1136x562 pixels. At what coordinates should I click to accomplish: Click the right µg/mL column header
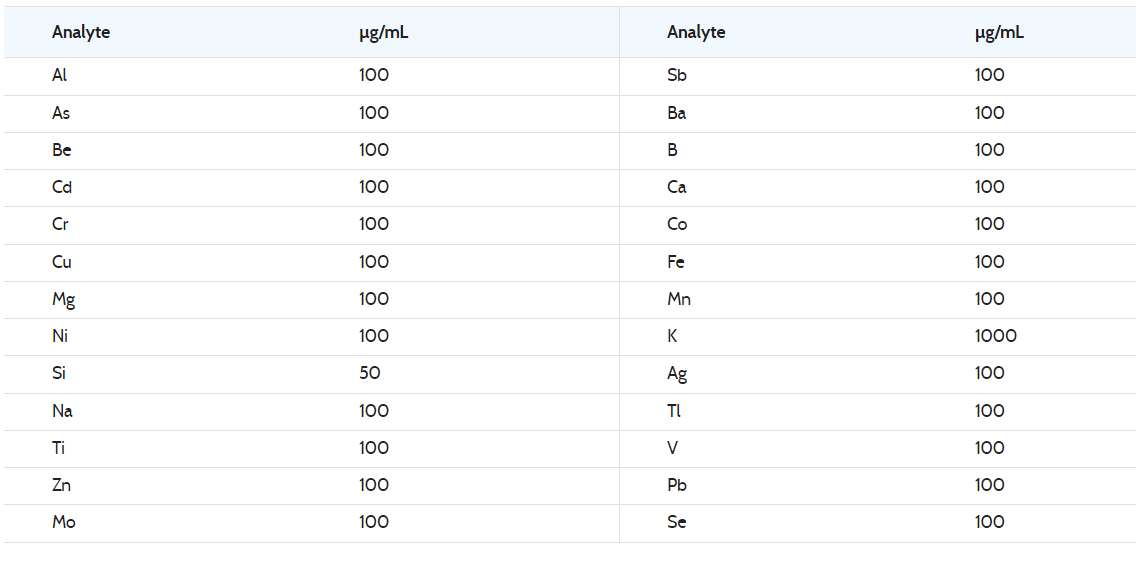coord(1000,33)
